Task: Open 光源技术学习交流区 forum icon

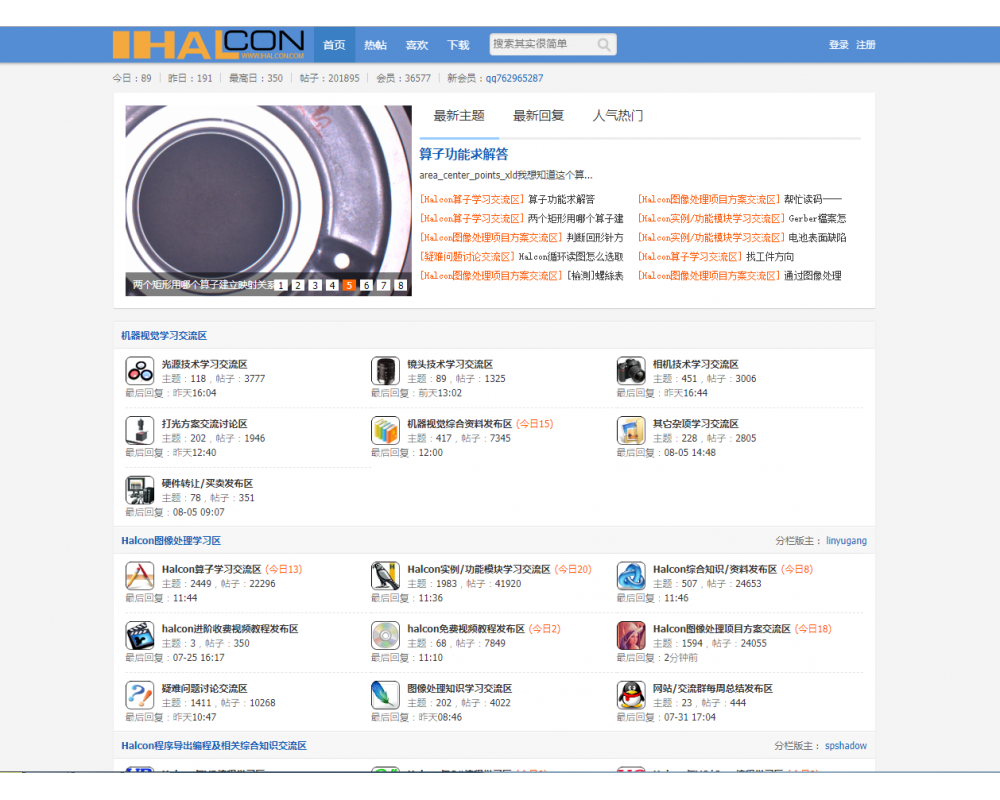Action: click(140, 371)
